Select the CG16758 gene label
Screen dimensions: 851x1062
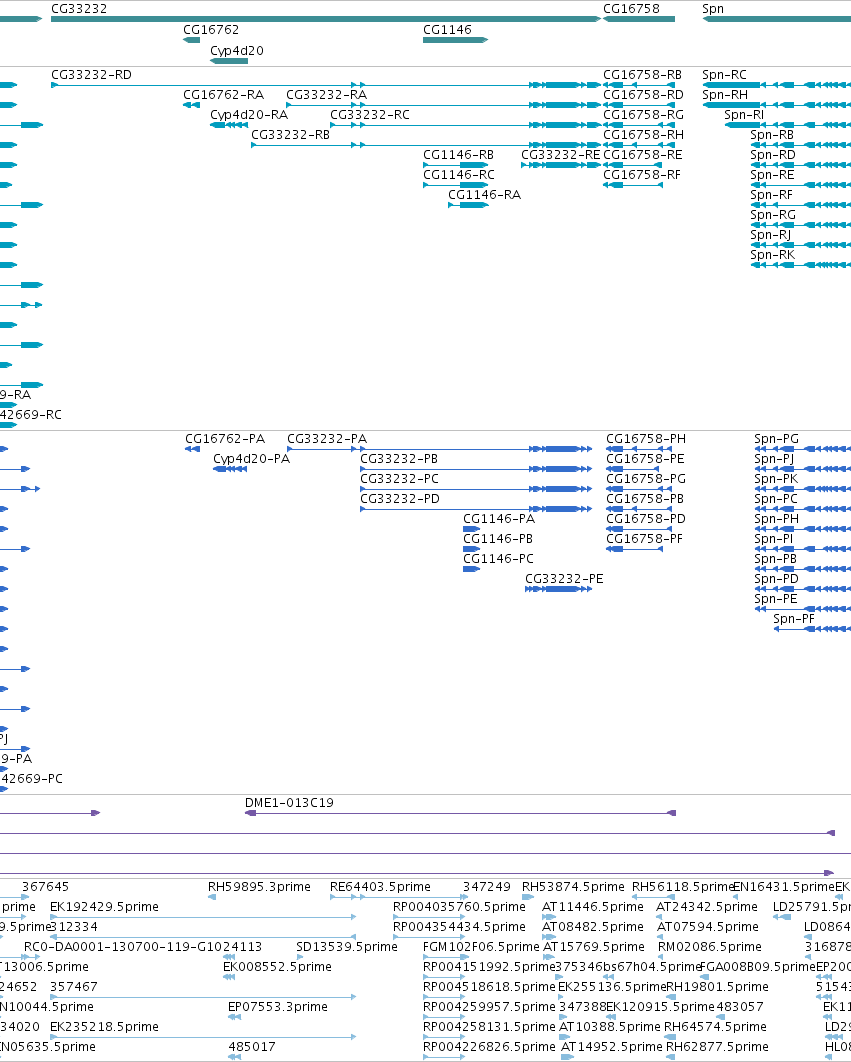click(x=631, y=9)
